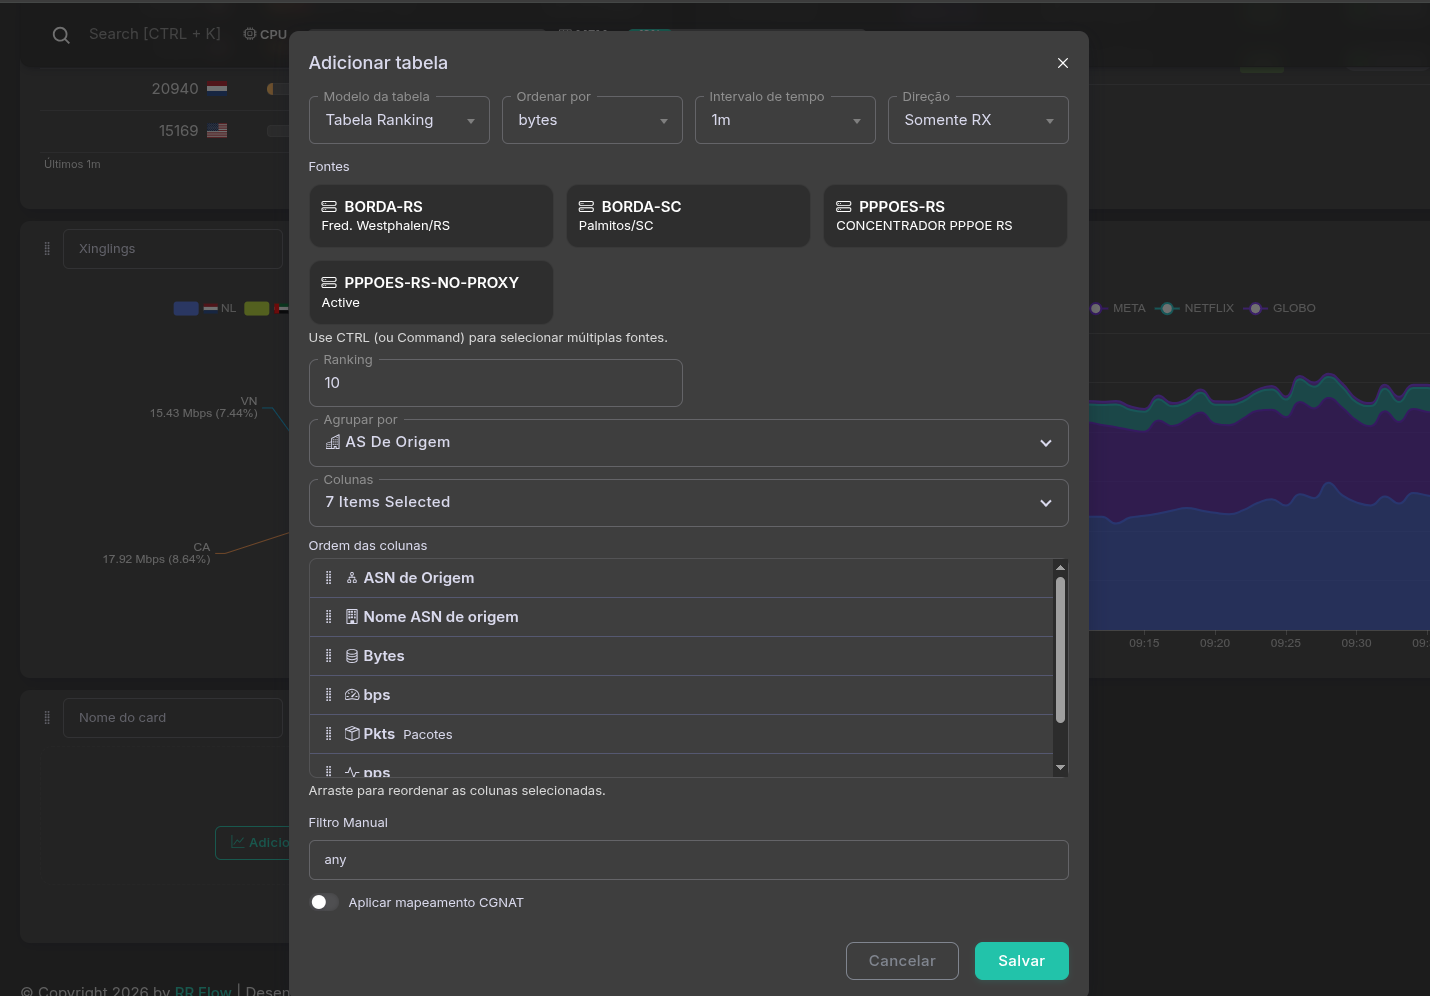Close the Adicionar tabela dialog
1430x996 pixels.
[x=1062, y=63]
